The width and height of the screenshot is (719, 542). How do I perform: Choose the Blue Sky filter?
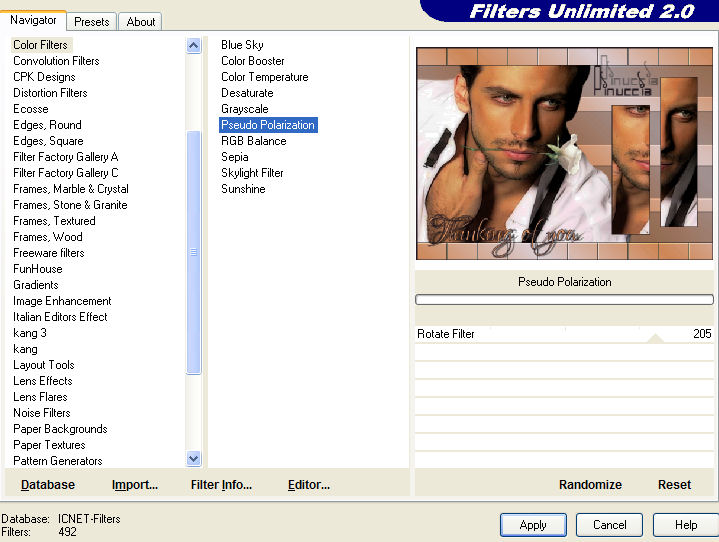[242, 45]
